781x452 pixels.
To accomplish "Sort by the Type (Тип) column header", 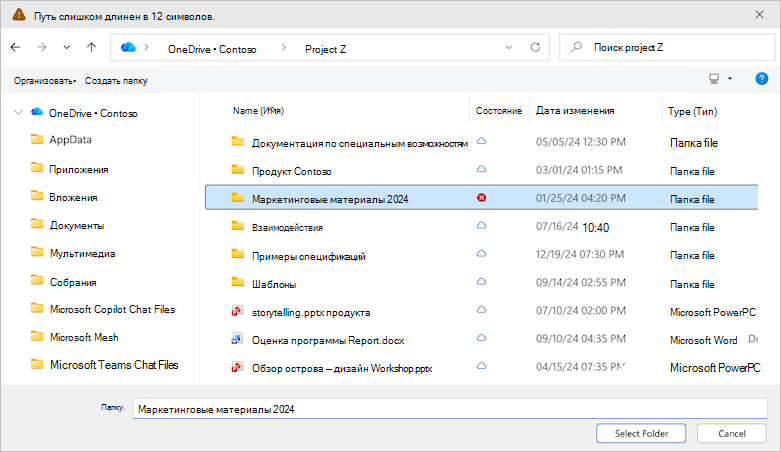I will 692,111.
